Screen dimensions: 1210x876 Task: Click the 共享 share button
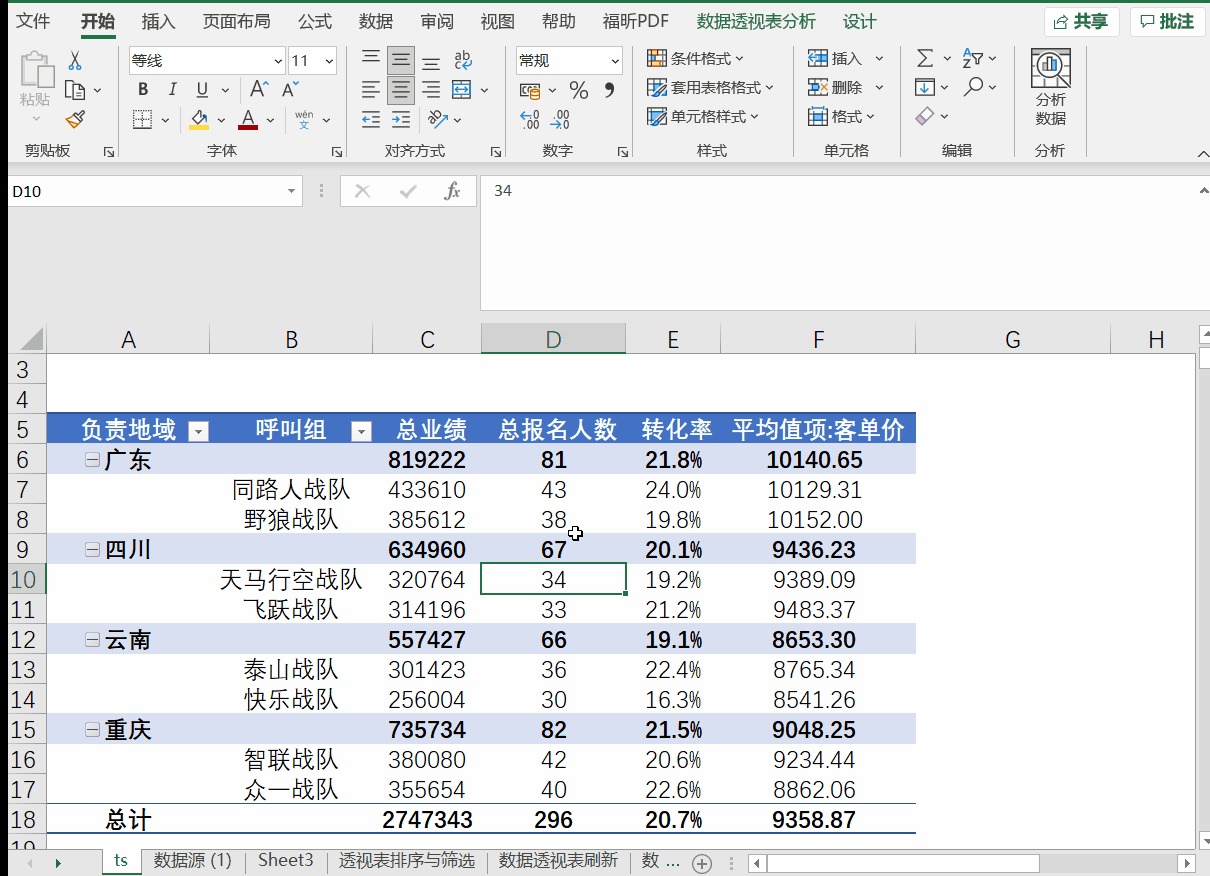1082,21
